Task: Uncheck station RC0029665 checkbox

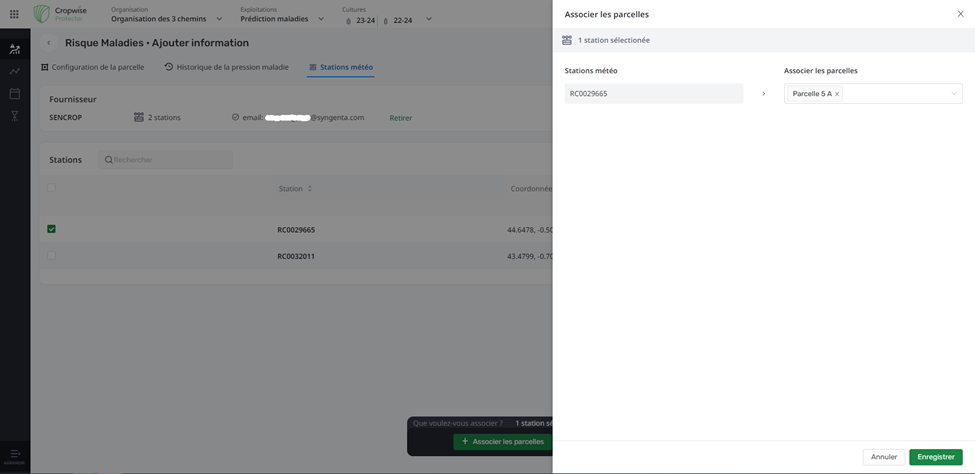Action: coord(52,229)
